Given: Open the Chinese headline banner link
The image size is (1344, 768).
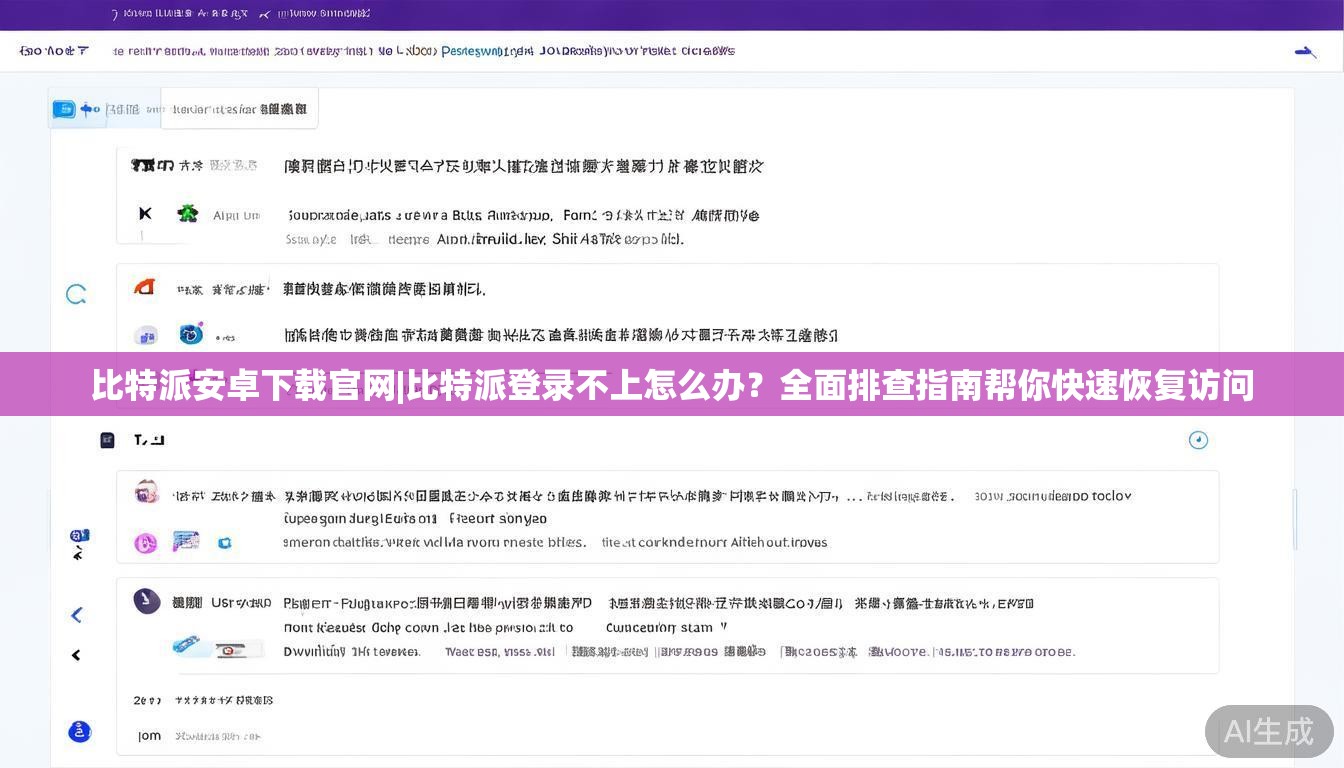Looking at the screenshot, I should click(x=672, y=385).
